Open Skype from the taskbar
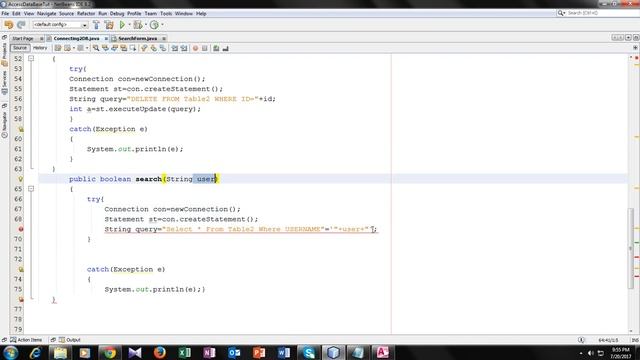This screenshot has width=640, height=360. (x=309, y=352)
